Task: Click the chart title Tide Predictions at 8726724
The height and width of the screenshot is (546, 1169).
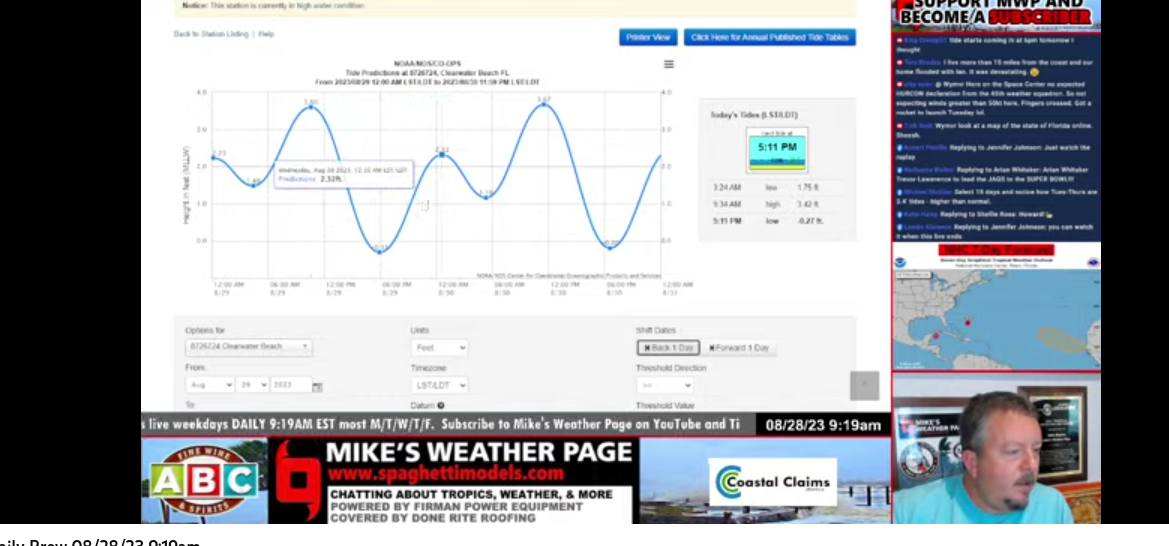Action: tap(427, 73)
